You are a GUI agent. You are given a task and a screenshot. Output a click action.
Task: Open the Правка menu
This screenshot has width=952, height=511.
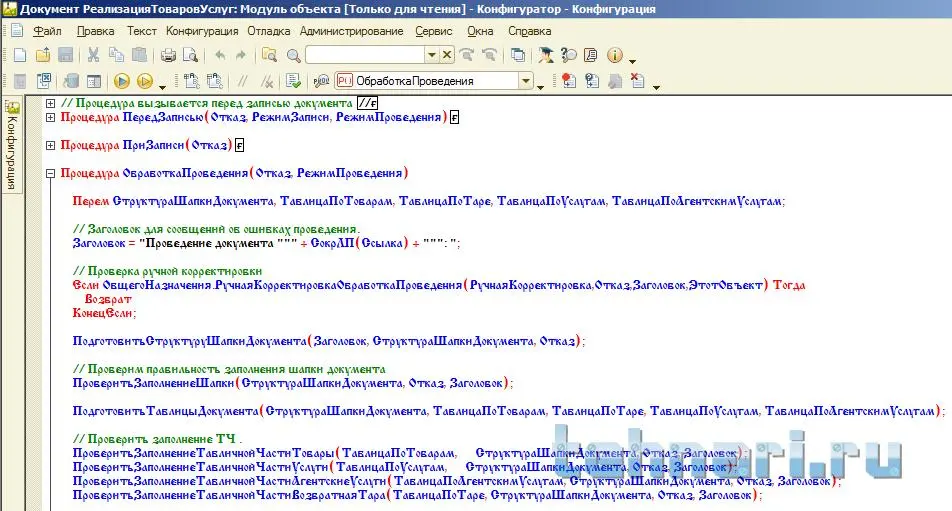pyautogui.click(x=95, y=31)
